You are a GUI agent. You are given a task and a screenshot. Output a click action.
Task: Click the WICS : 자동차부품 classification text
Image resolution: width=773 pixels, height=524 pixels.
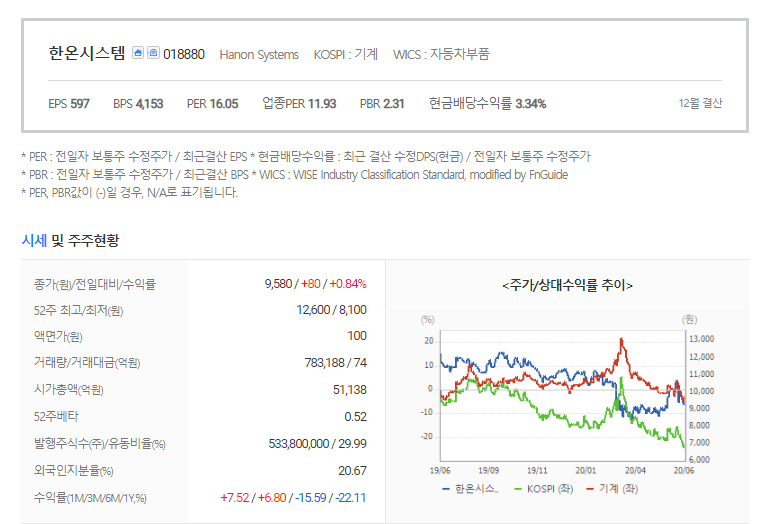[441, 54]
